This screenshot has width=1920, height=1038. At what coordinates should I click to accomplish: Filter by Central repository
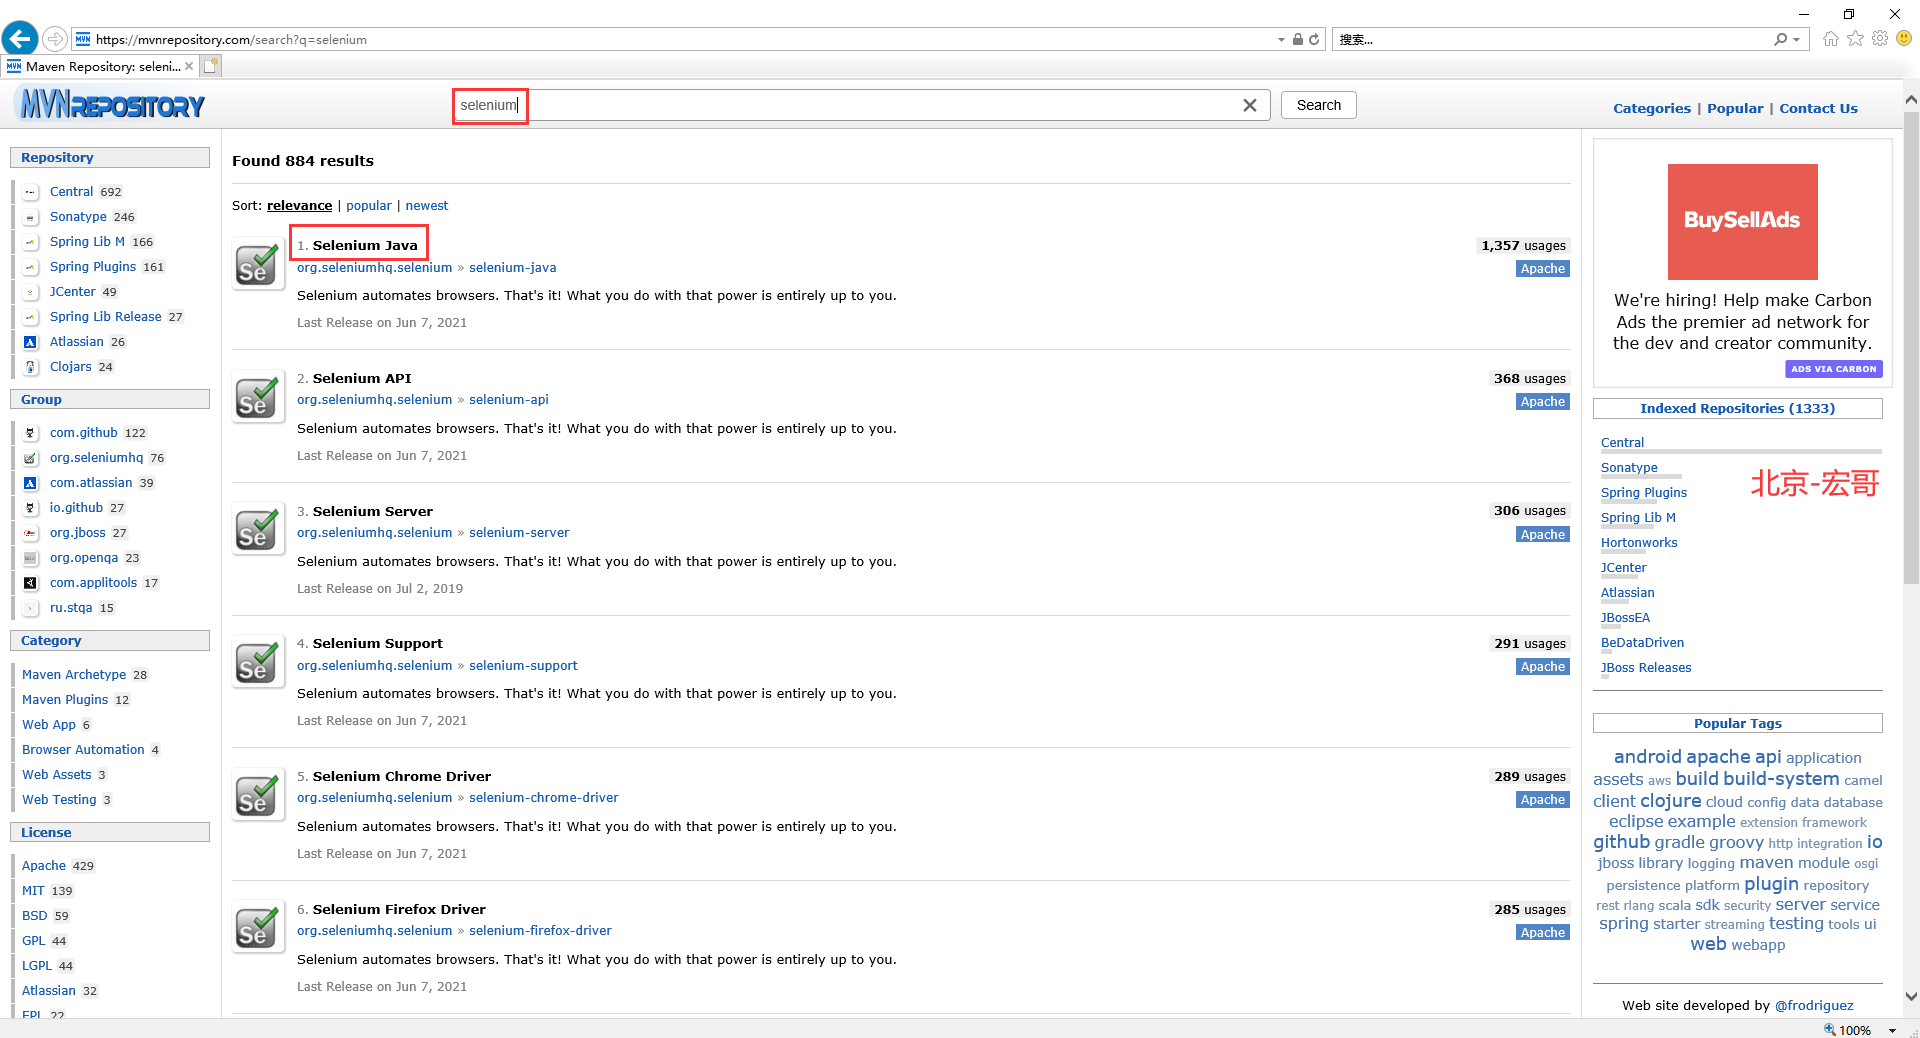point(71,191)
